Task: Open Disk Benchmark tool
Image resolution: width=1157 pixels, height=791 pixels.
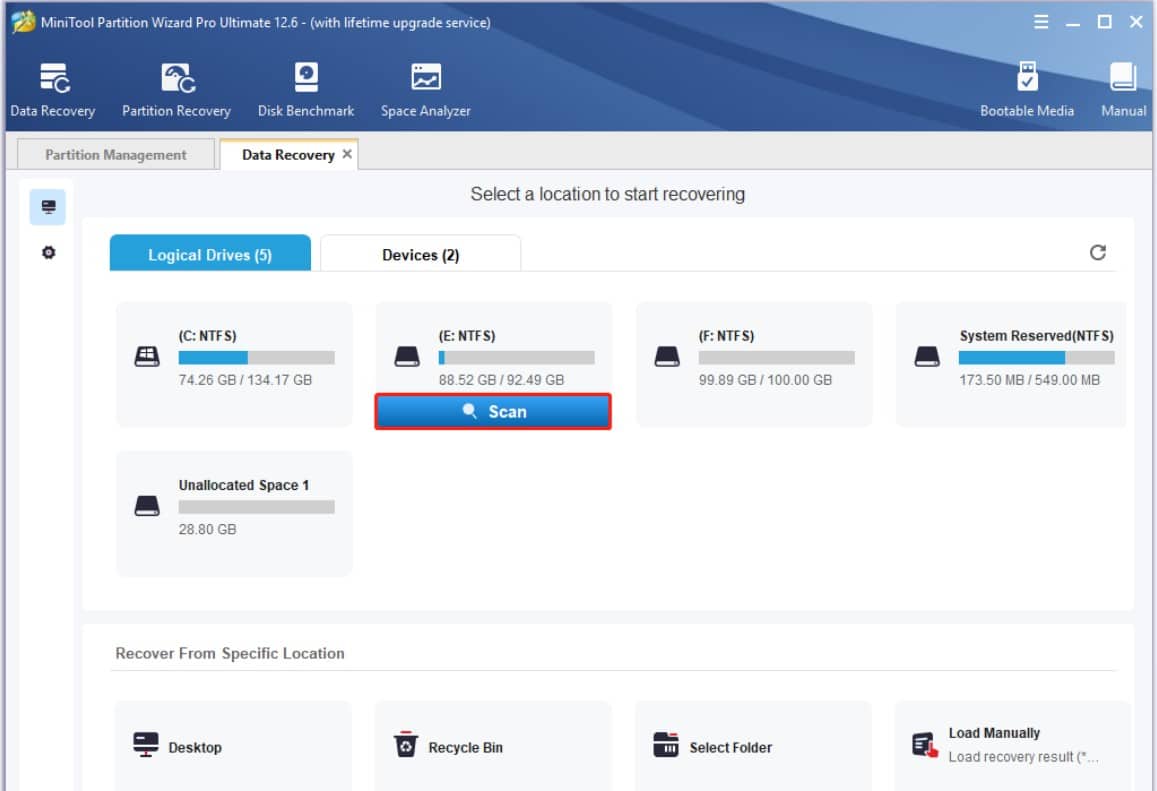Action: tap(305, 89)
